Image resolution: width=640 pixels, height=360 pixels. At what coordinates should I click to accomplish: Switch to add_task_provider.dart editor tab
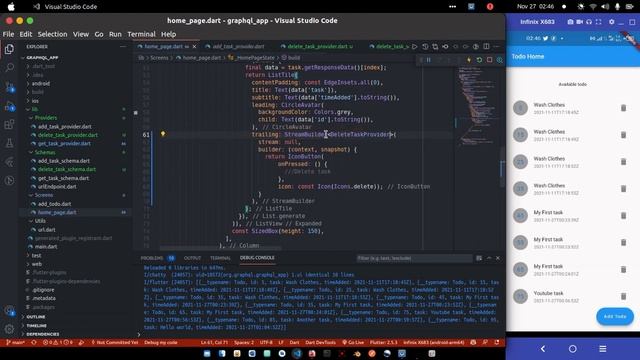point(236,47)
